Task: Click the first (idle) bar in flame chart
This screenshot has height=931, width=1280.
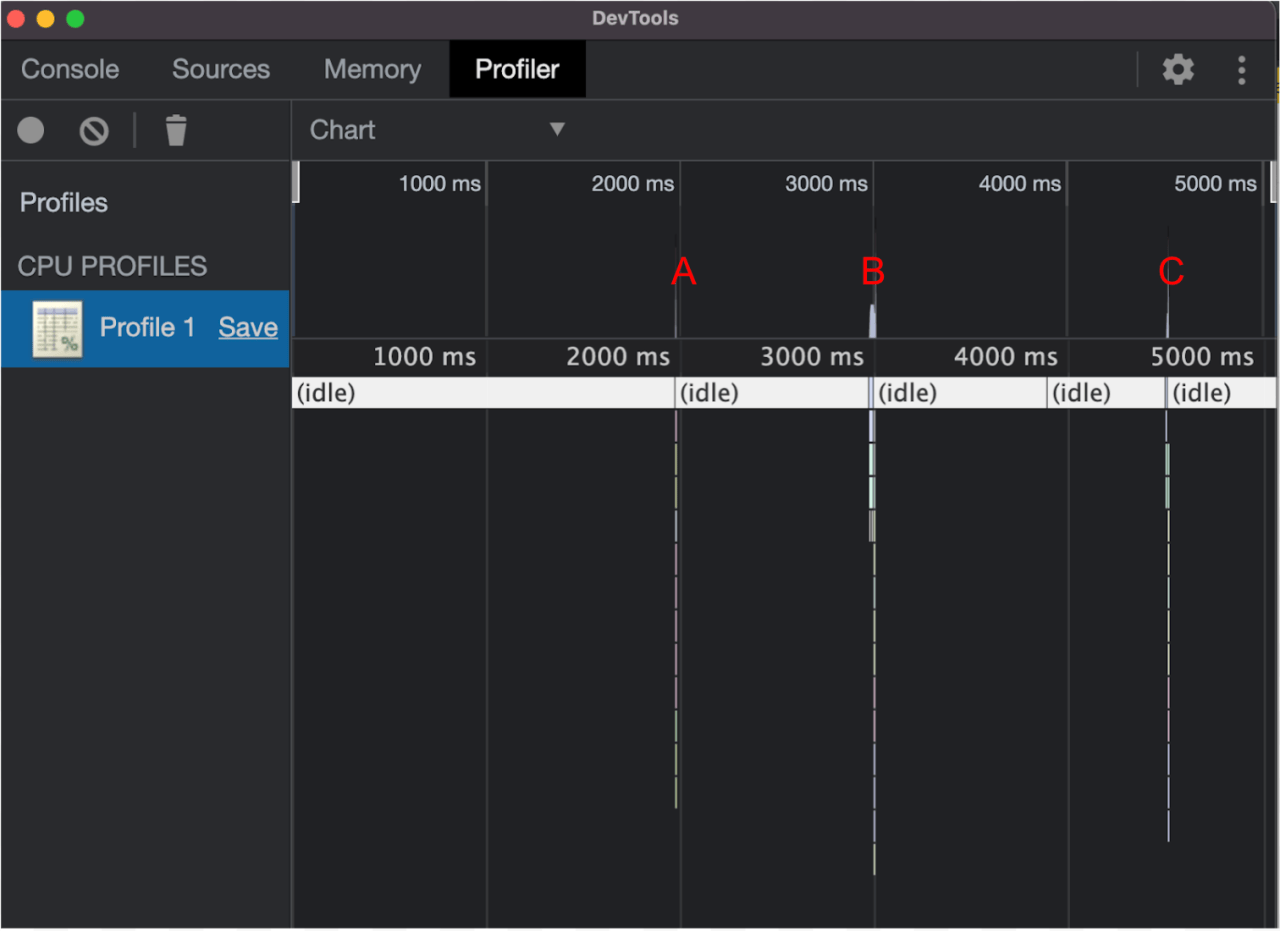Action: [x=483, y=393]
